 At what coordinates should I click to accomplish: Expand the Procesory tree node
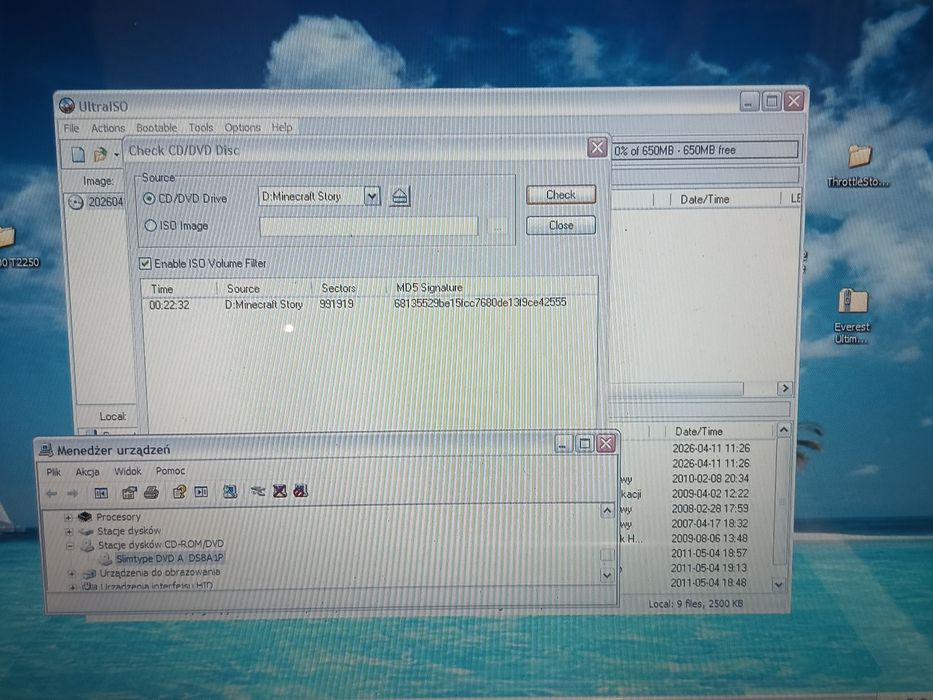68,517
